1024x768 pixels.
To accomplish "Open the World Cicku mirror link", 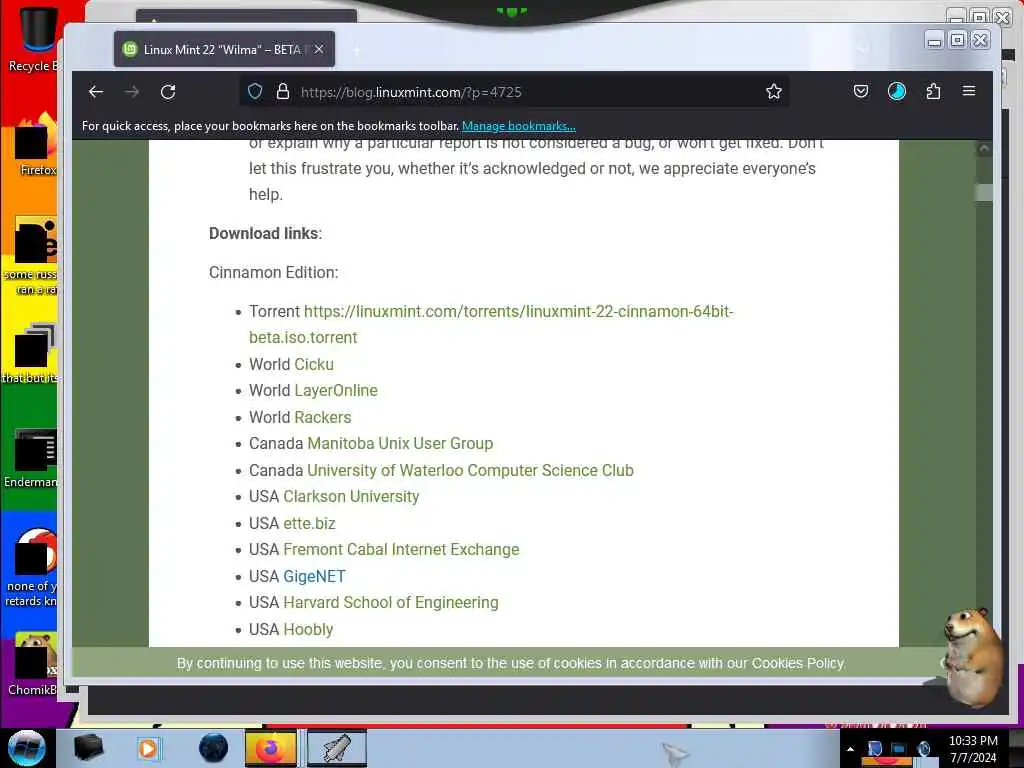I will (x=314, y=364).
